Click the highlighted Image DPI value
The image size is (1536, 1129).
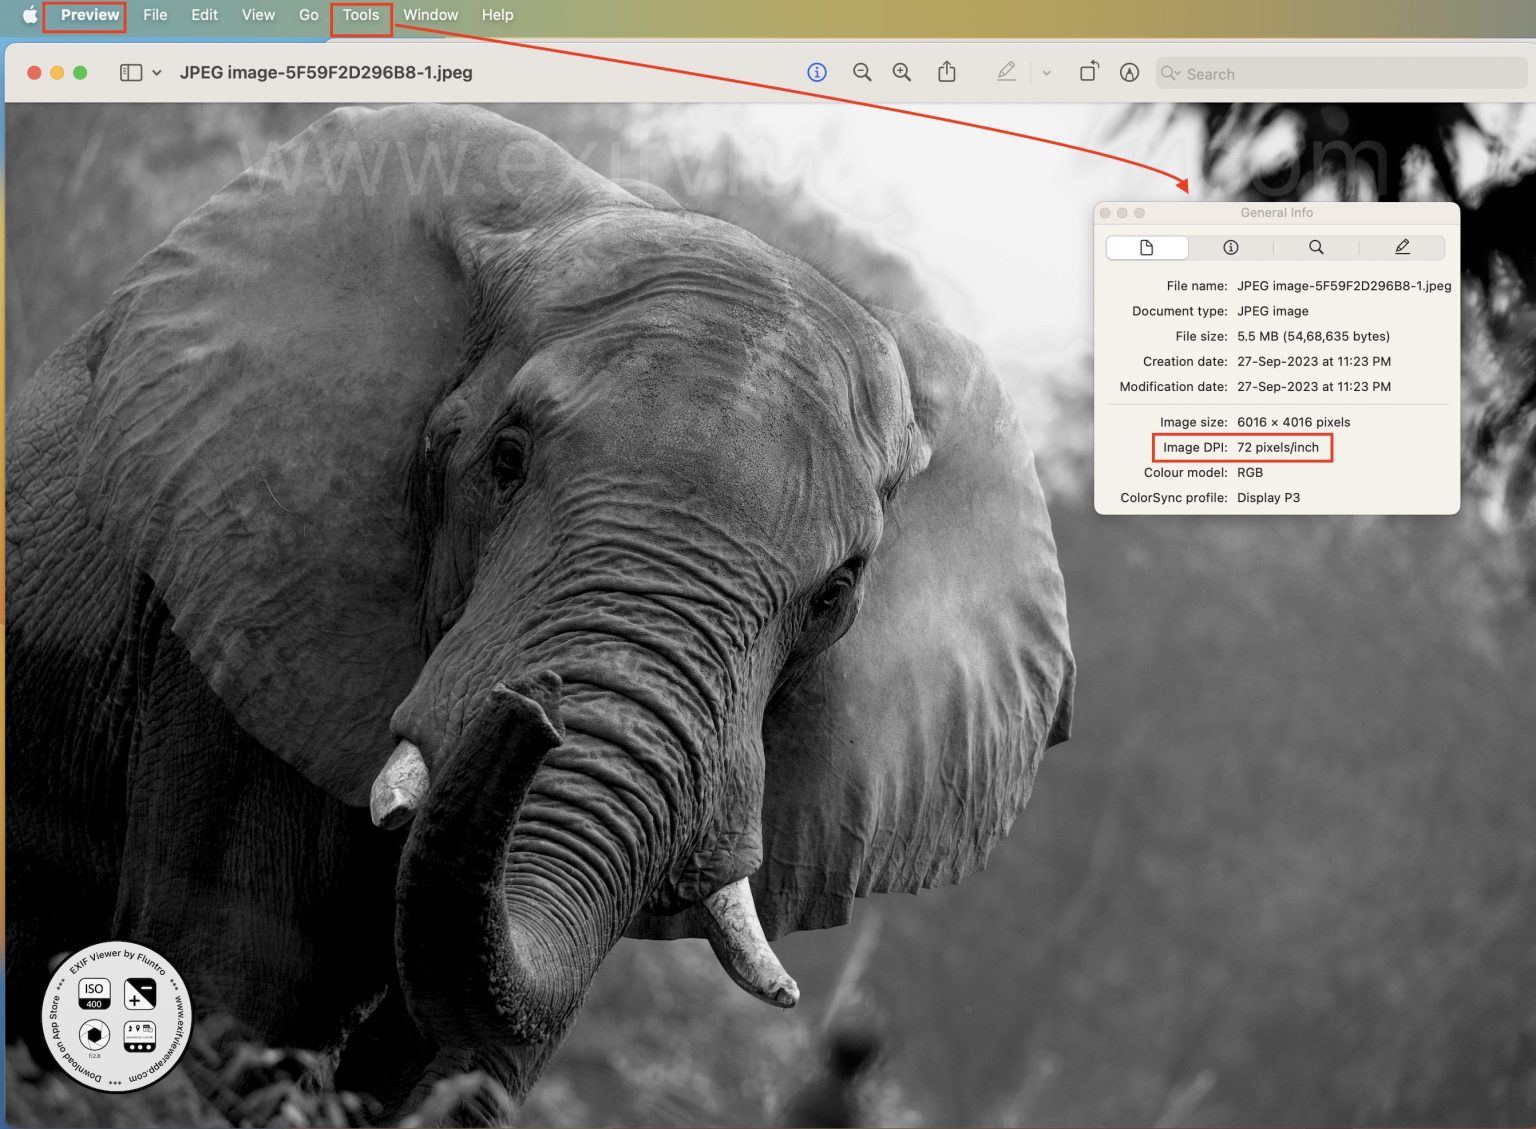pyautogui.click(x=1280, y=447)
